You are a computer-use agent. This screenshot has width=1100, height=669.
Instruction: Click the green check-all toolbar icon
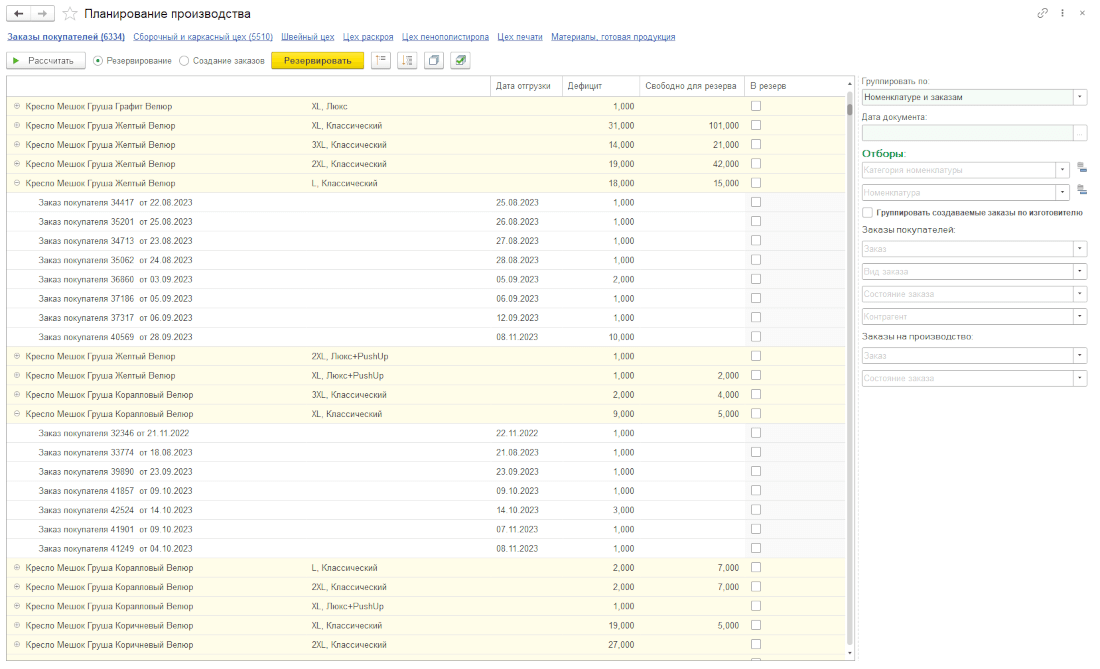pyautogui.click(x=460, y=61)
